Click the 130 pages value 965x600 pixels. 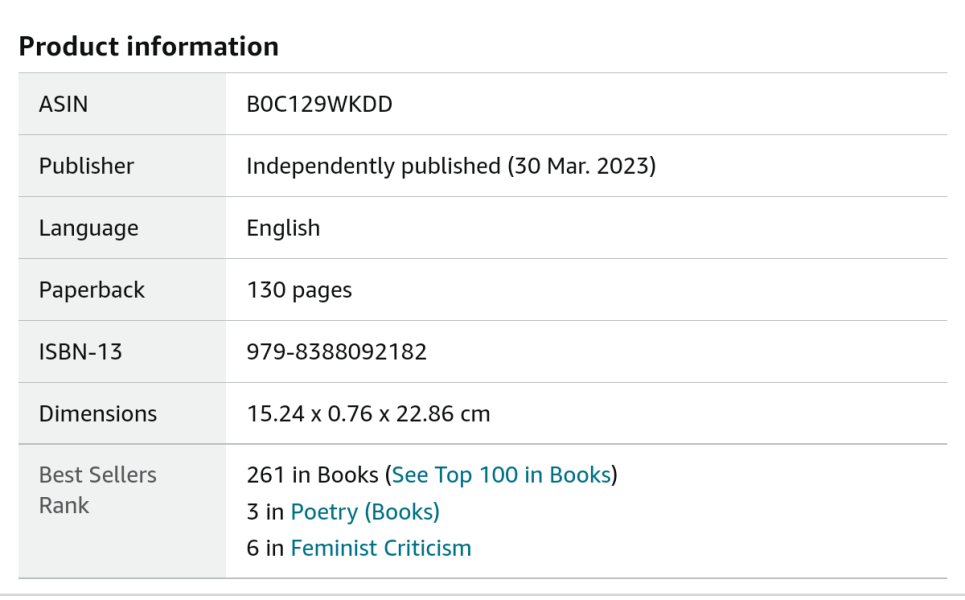tap(300, 290)
